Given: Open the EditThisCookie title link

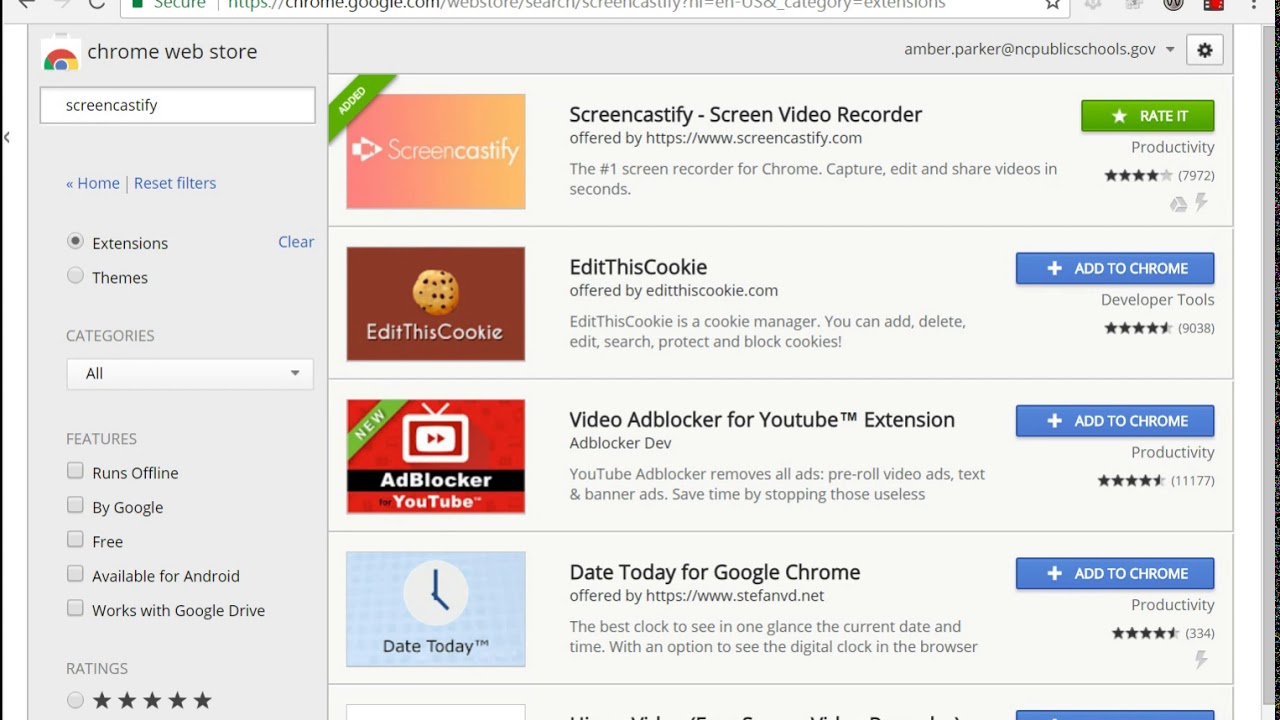Looking at the screenshot, I should pos(638,267).
